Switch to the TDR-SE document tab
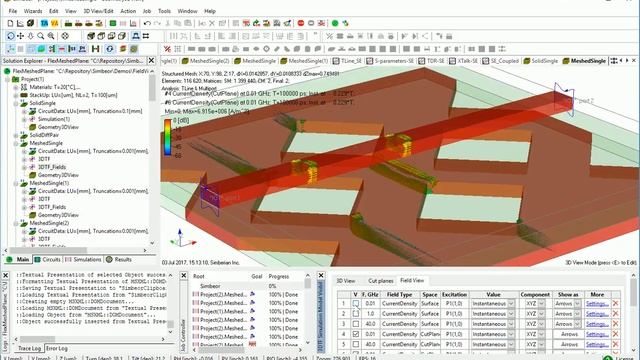The height and width of the screenshot is (360, 640). tap(432, 61)
